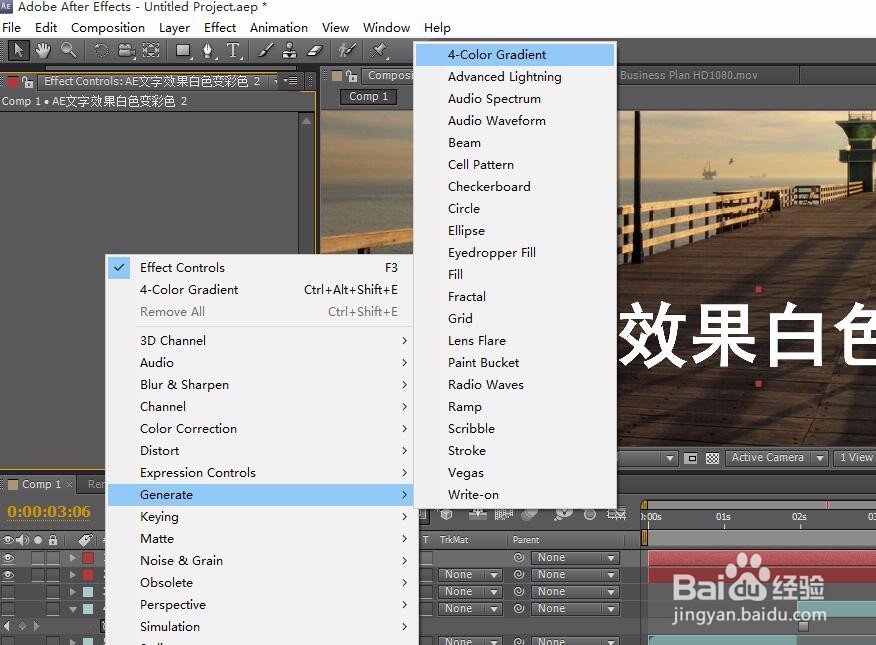Select the Brush tool
The height and width of the screenshot is (645, 876).
[265, 51]
